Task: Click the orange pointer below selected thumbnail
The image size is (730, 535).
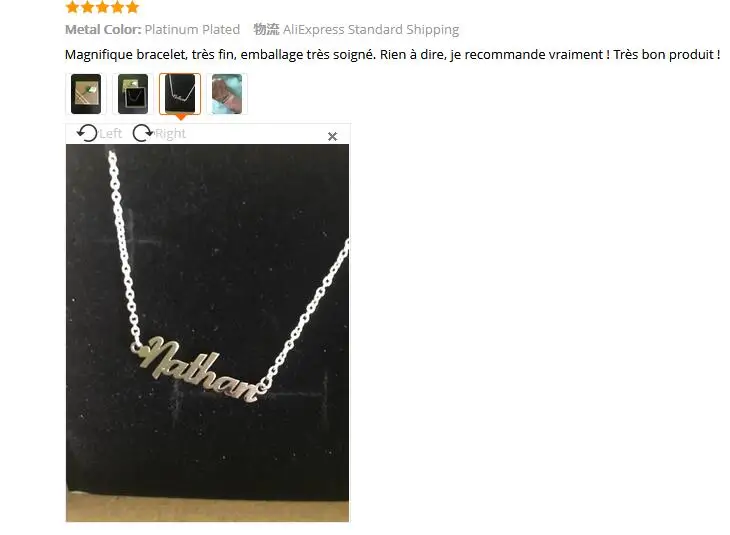Action: pos(180,117)
